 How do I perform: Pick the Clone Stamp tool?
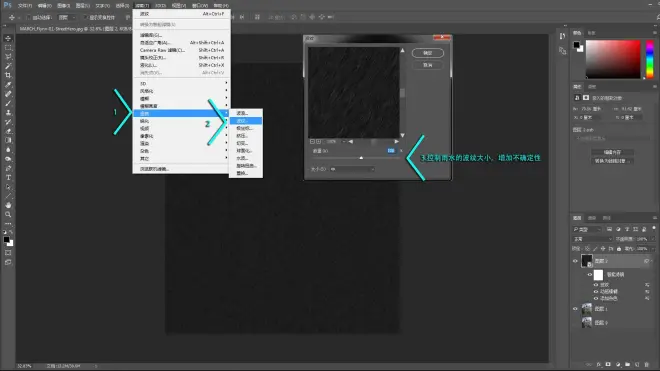click(8, 112)
